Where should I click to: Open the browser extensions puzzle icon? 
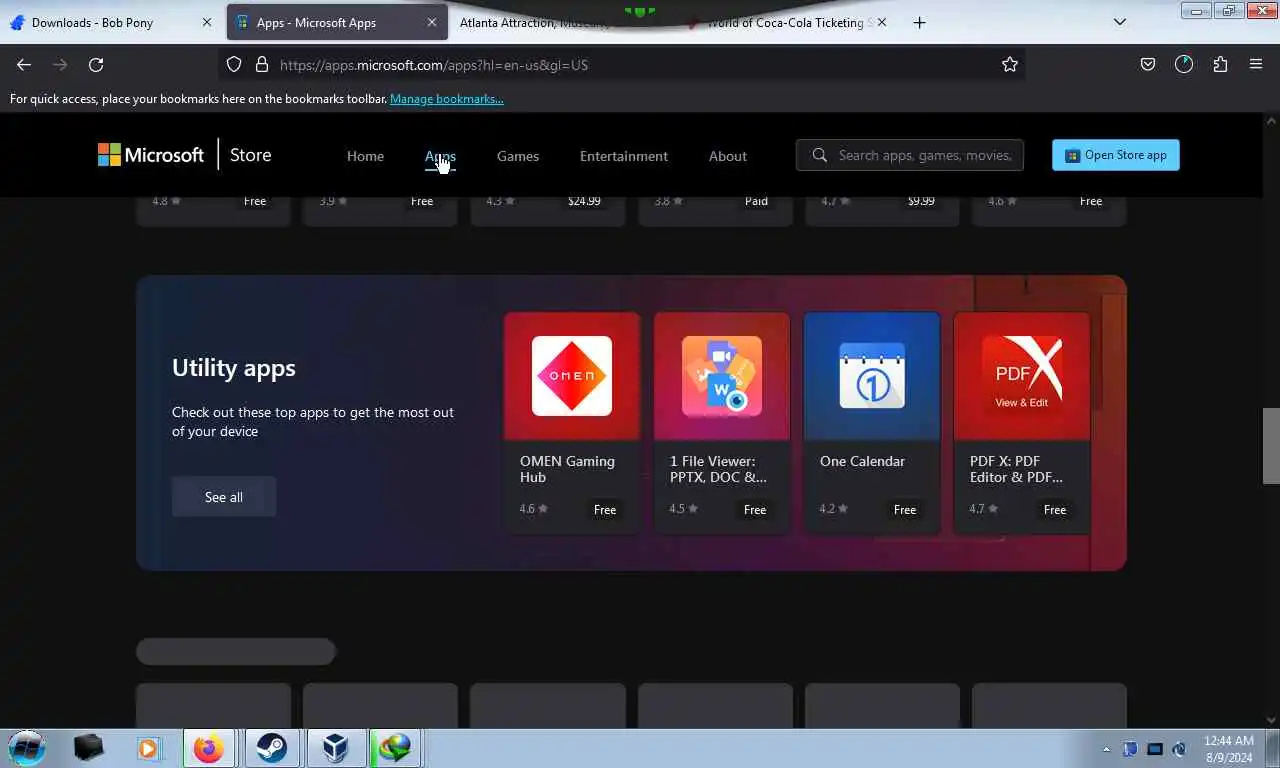click(x=1220, y=64)
